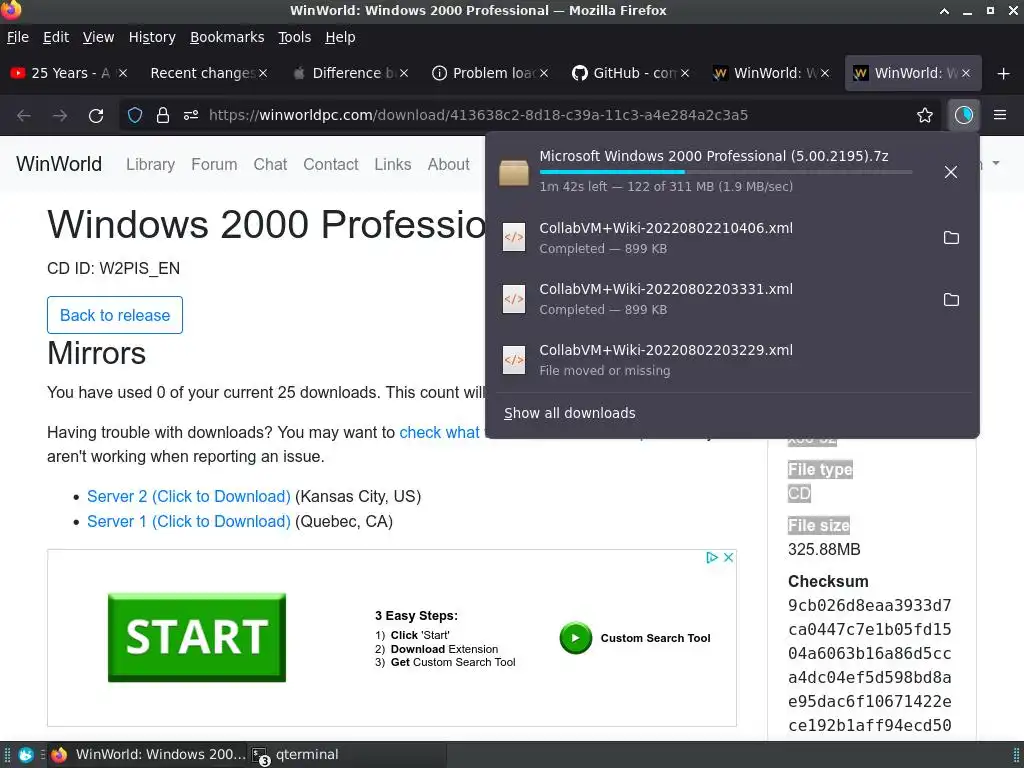The height and width of the screenshot is (768, 1024).
Task: Close the 'Problem loading' tab
Action: pyautogui.click(x=544, y=73)
